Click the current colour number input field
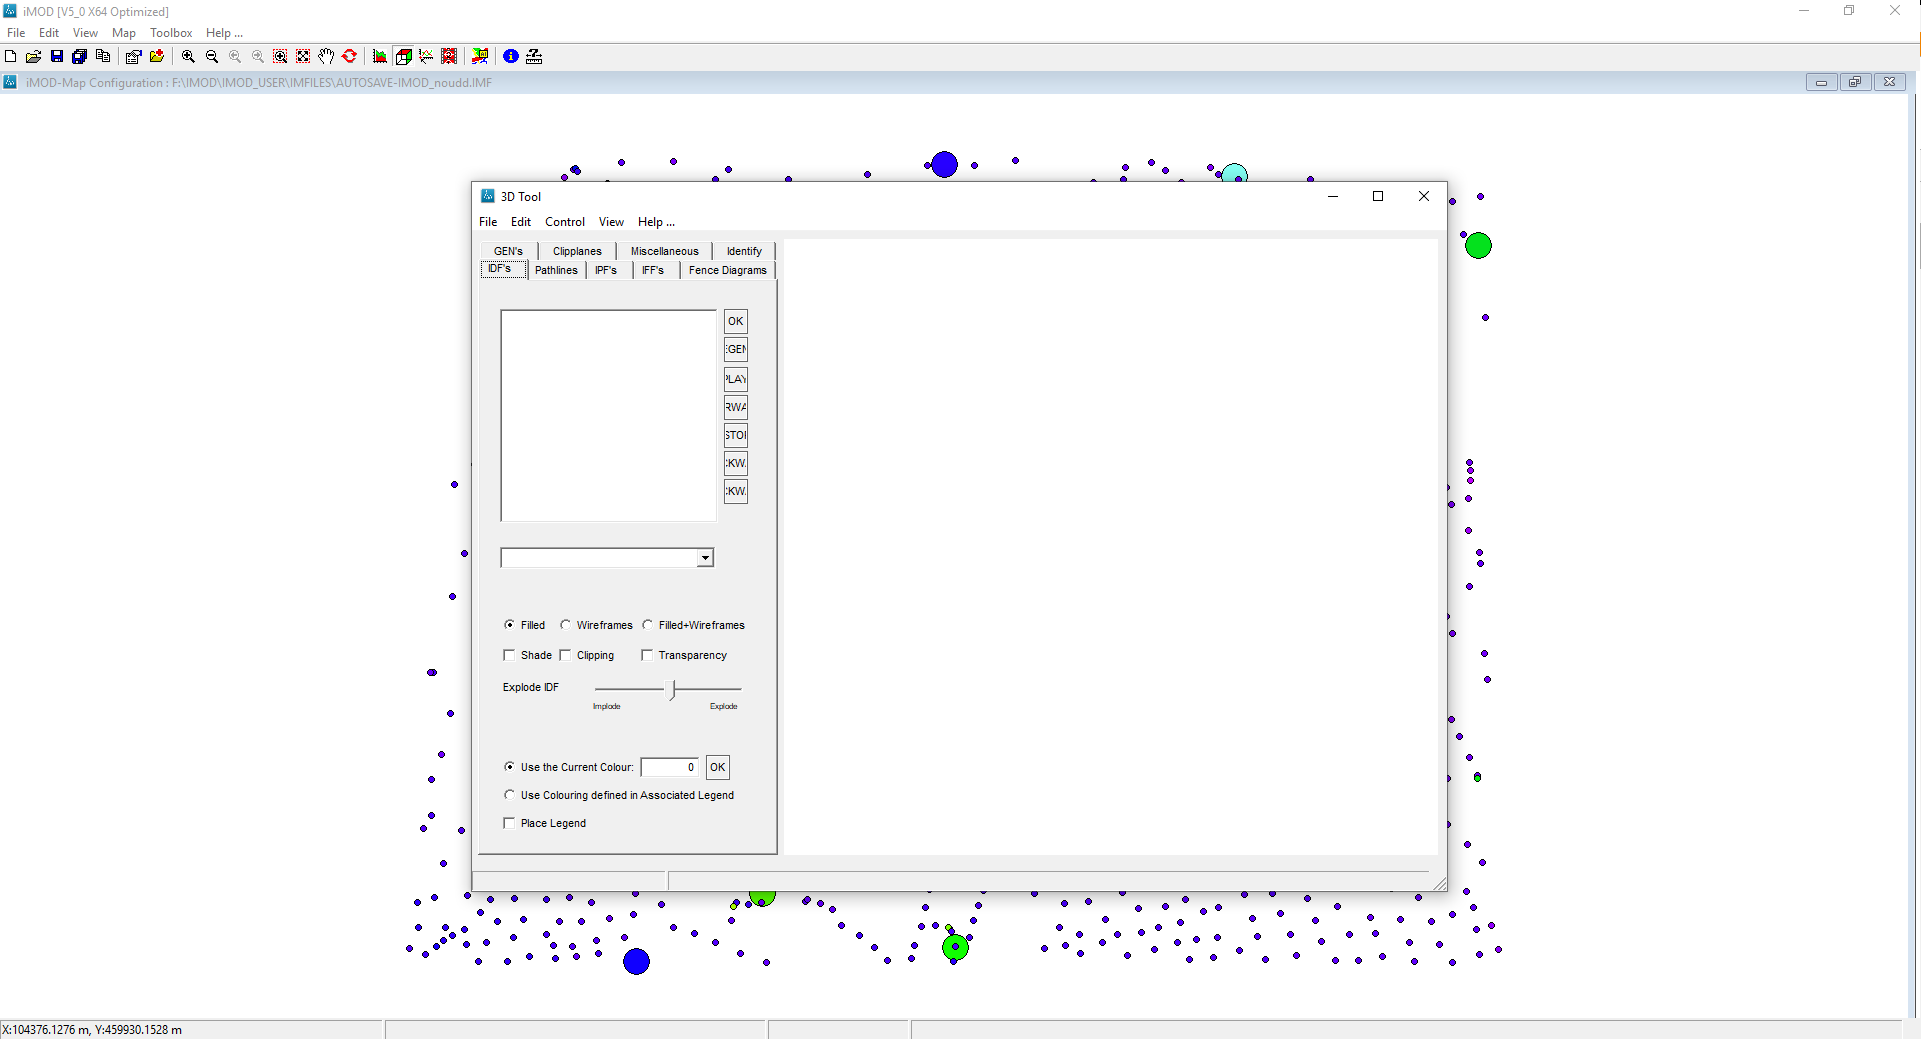Screen dimensions: 1921x1039 (669, 767)
